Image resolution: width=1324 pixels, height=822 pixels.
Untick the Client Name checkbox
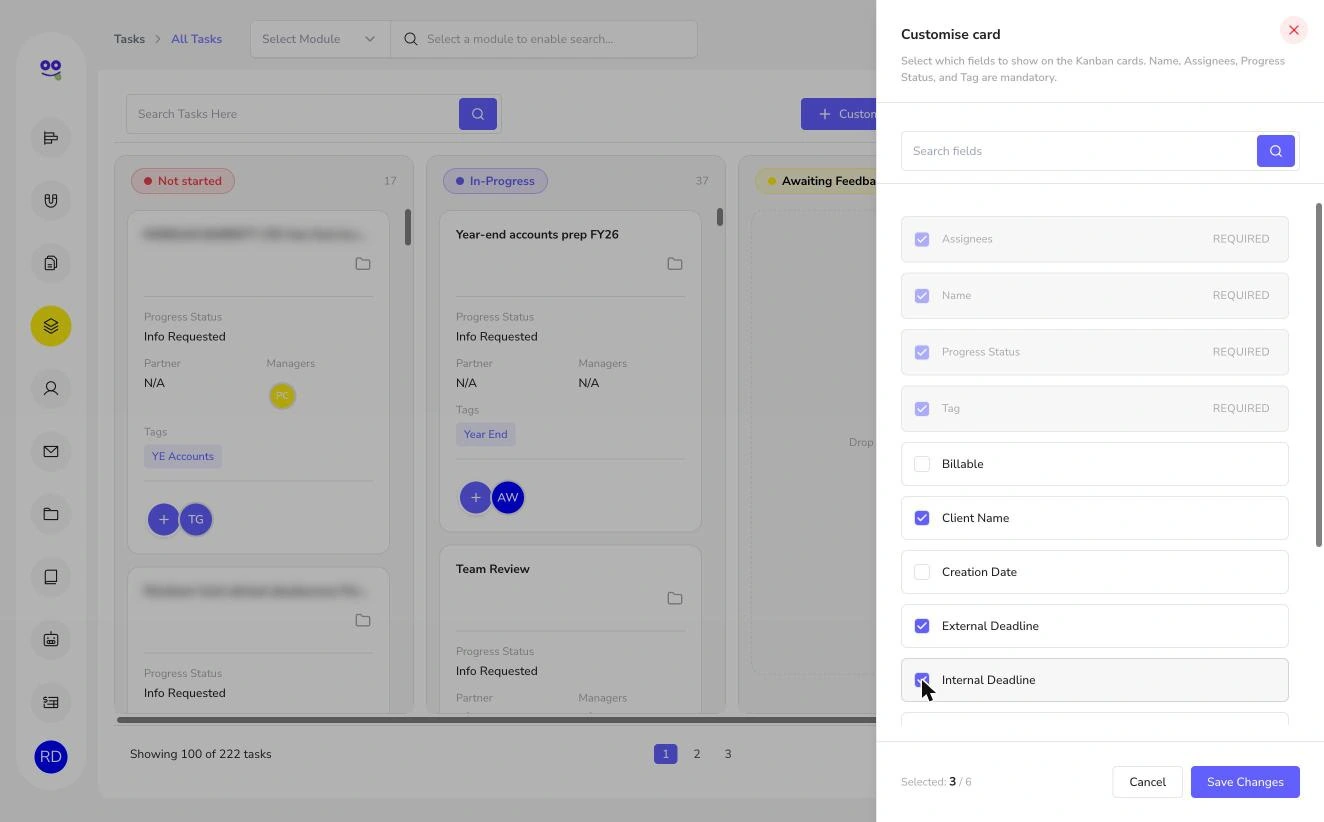(x=922, y=518)
